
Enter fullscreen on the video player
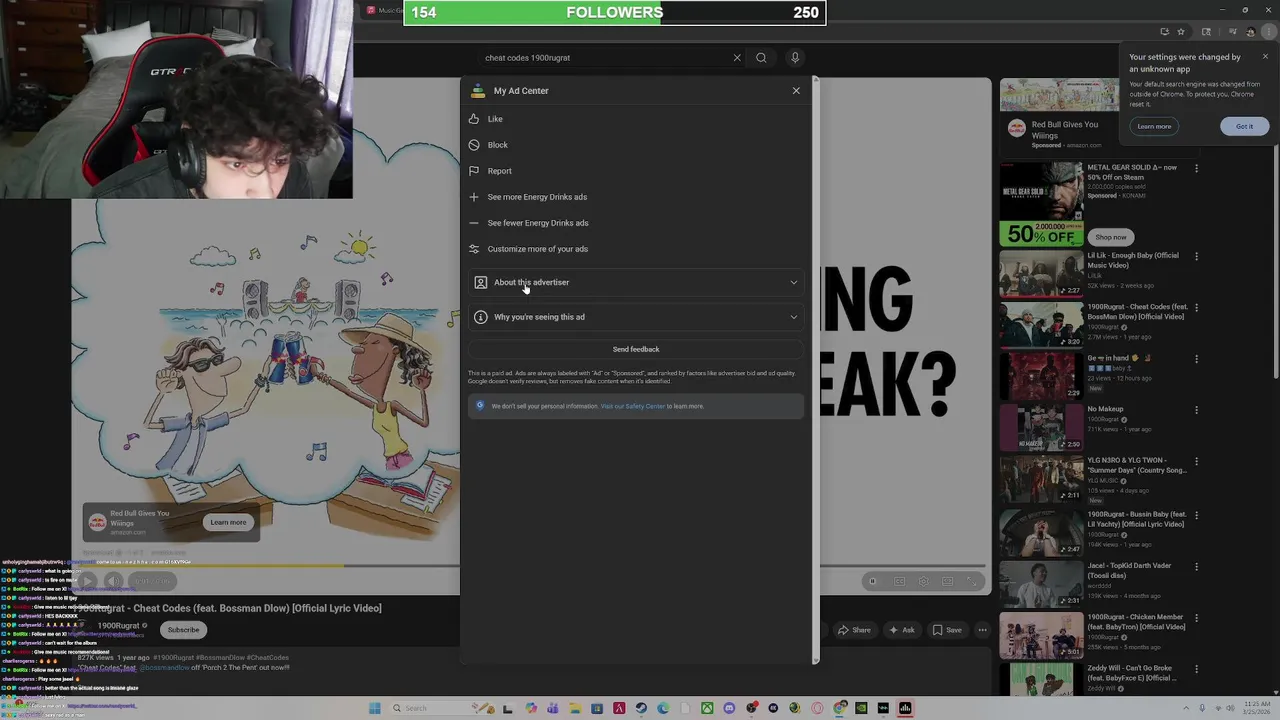click(971, 581)
